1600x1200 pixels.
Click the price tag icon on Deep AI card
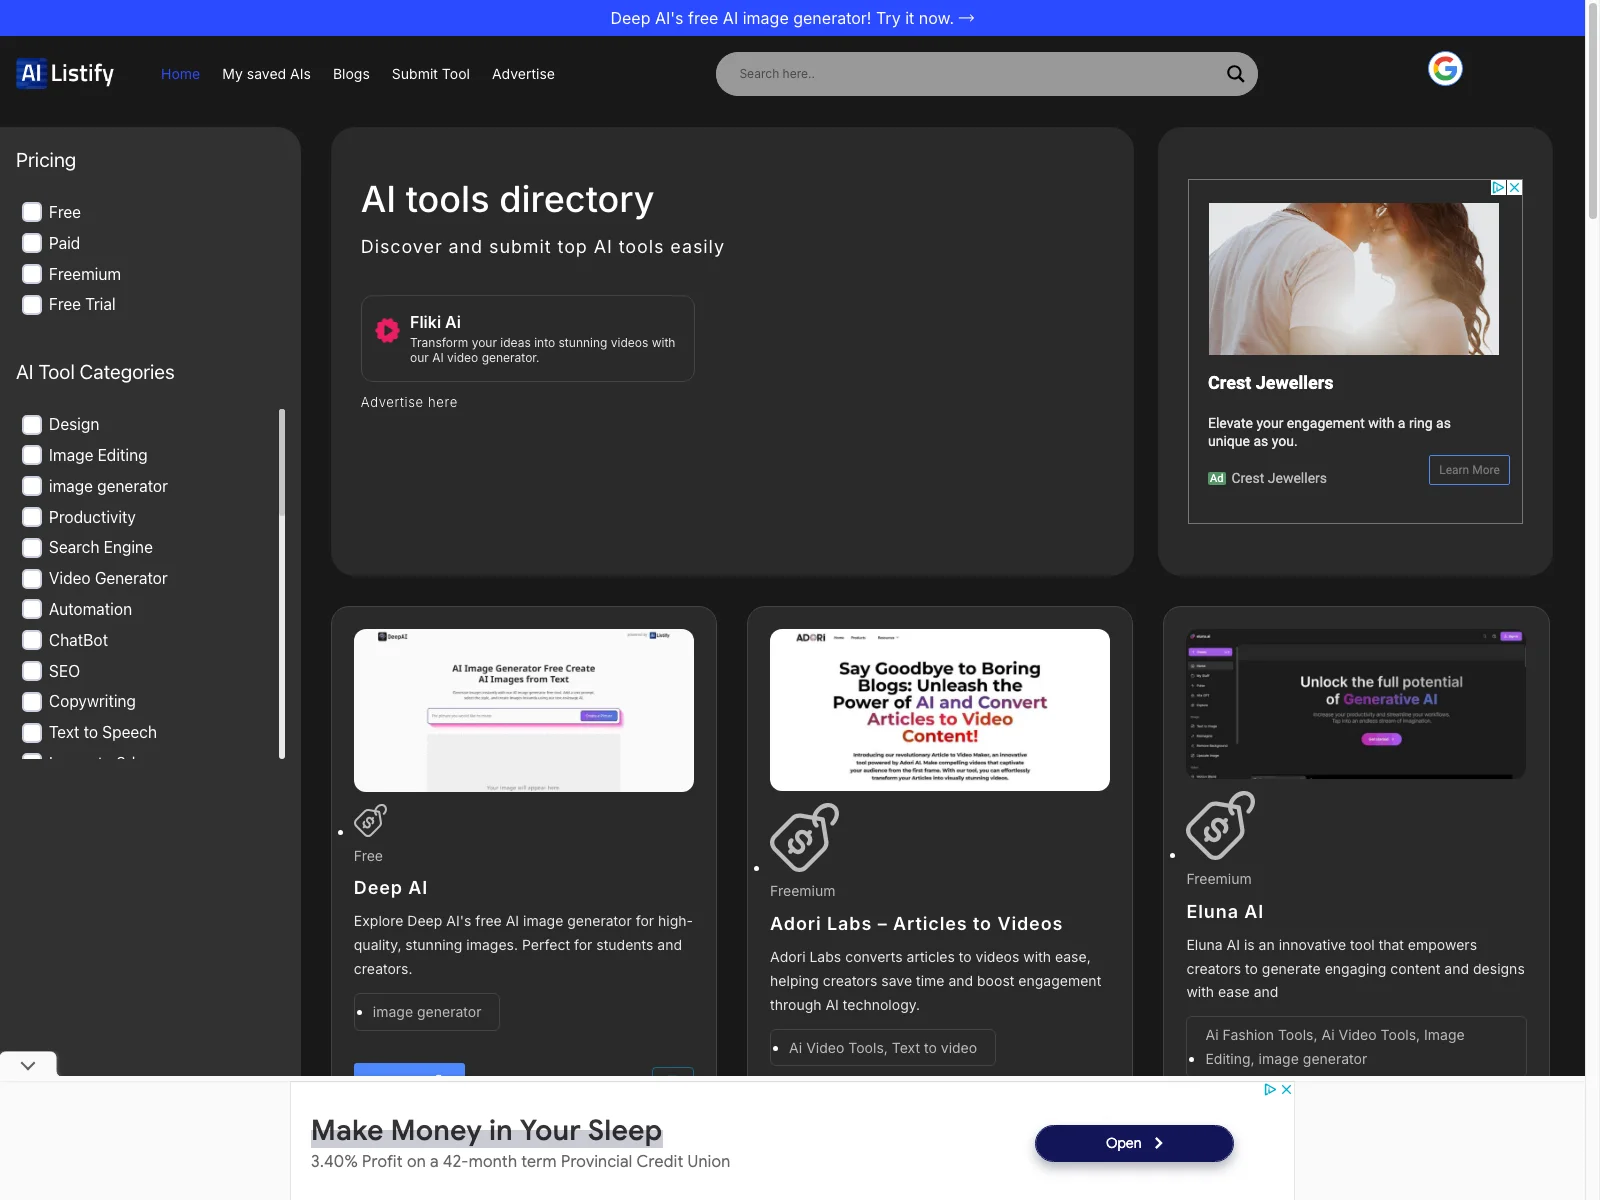coord(371,820)
